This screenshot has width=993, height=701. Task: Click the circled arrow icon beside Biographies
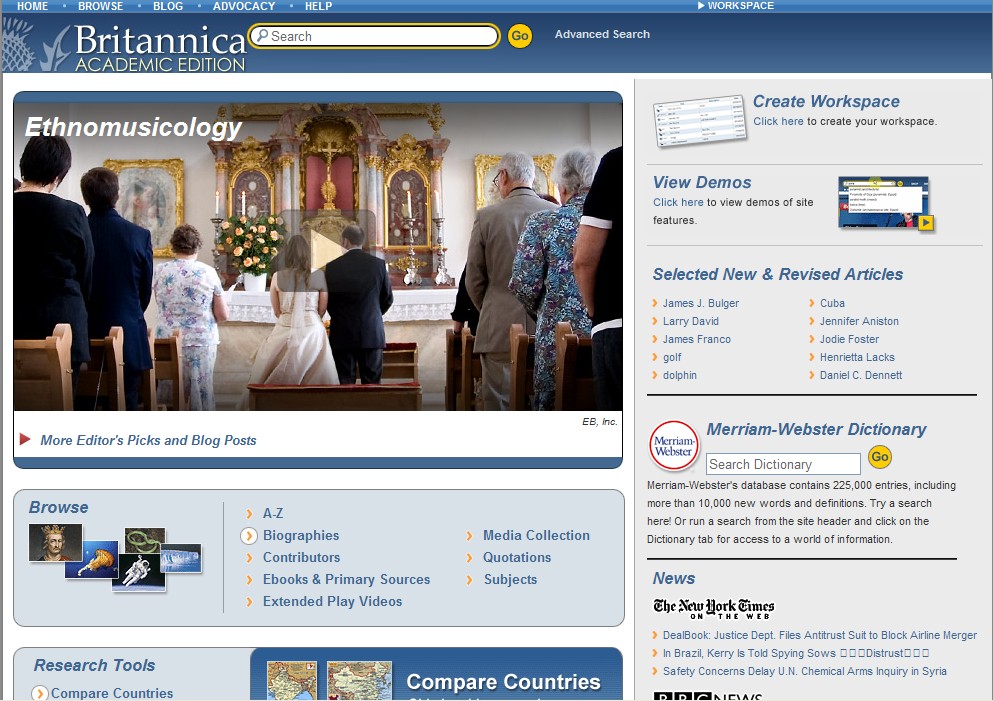coord(249,536)
